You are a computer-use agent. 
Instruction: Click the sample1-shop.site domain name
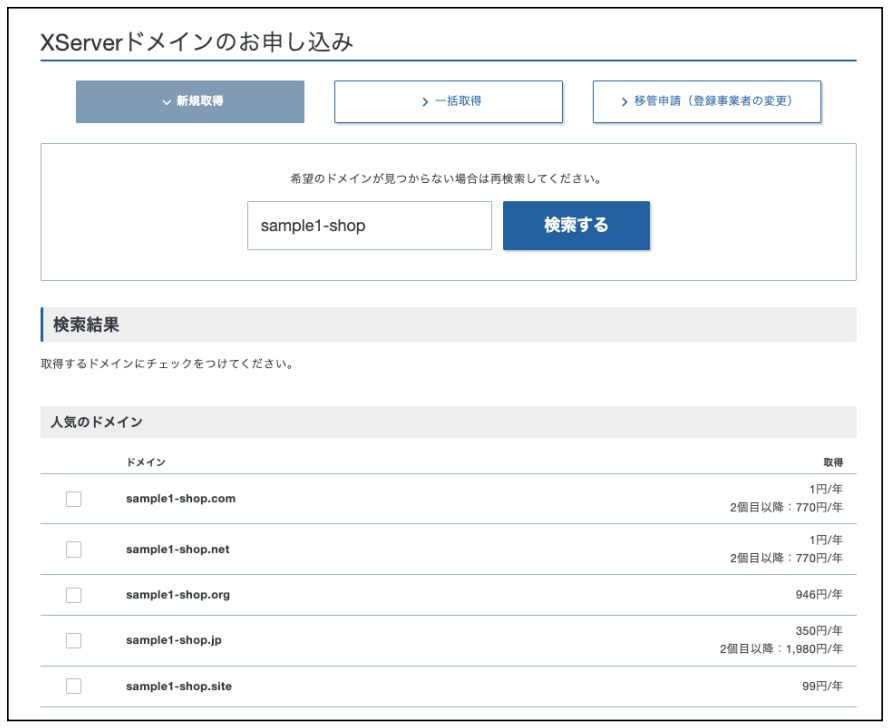(x=179, y=686)
